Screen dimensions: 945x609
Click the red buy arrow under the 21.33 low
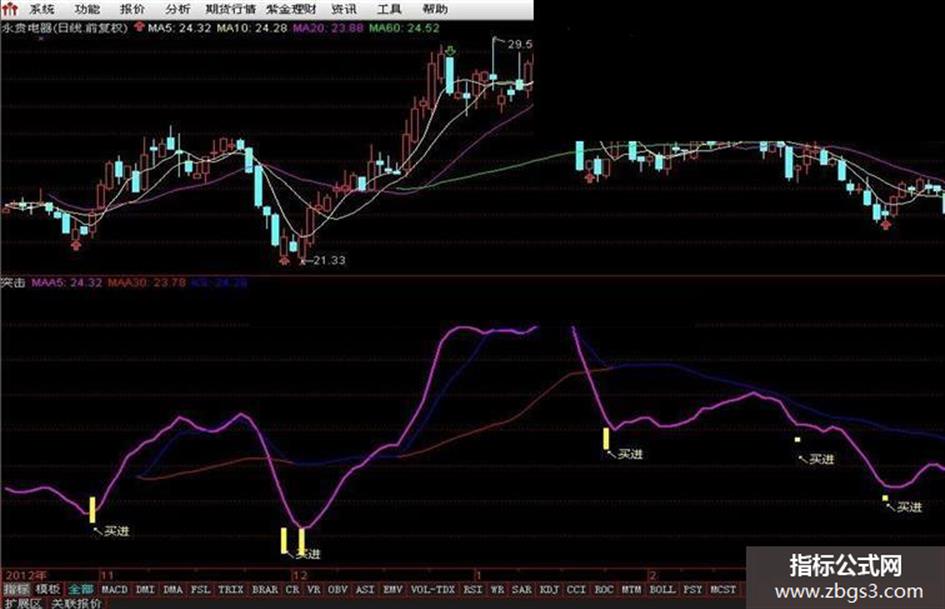284,260
